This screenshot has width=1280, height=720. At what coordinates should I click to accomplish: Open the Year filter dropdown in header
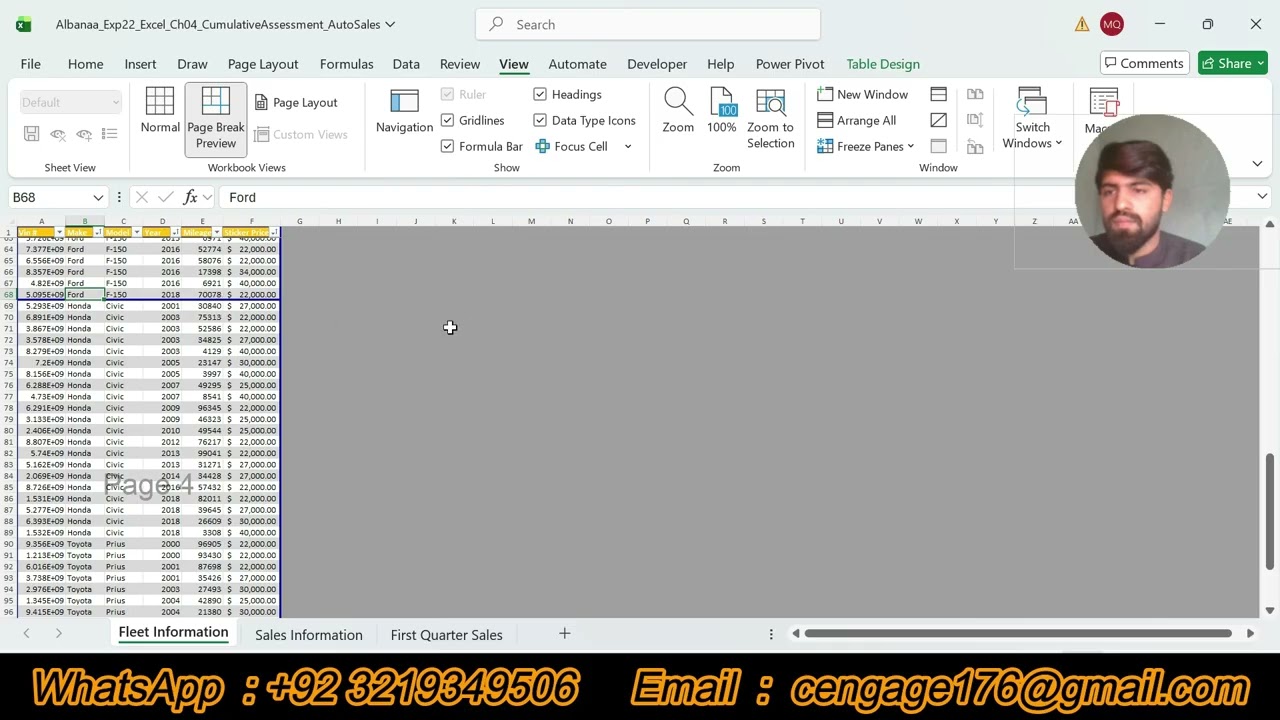[x=175, y=232]
